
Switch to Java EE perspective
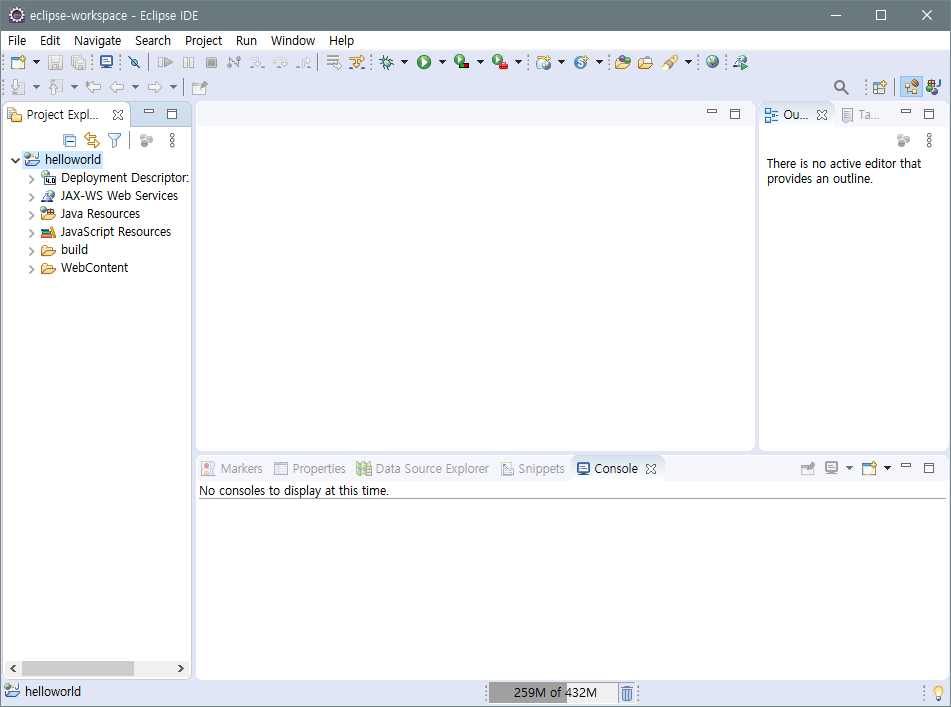click(x=911, y=87)
